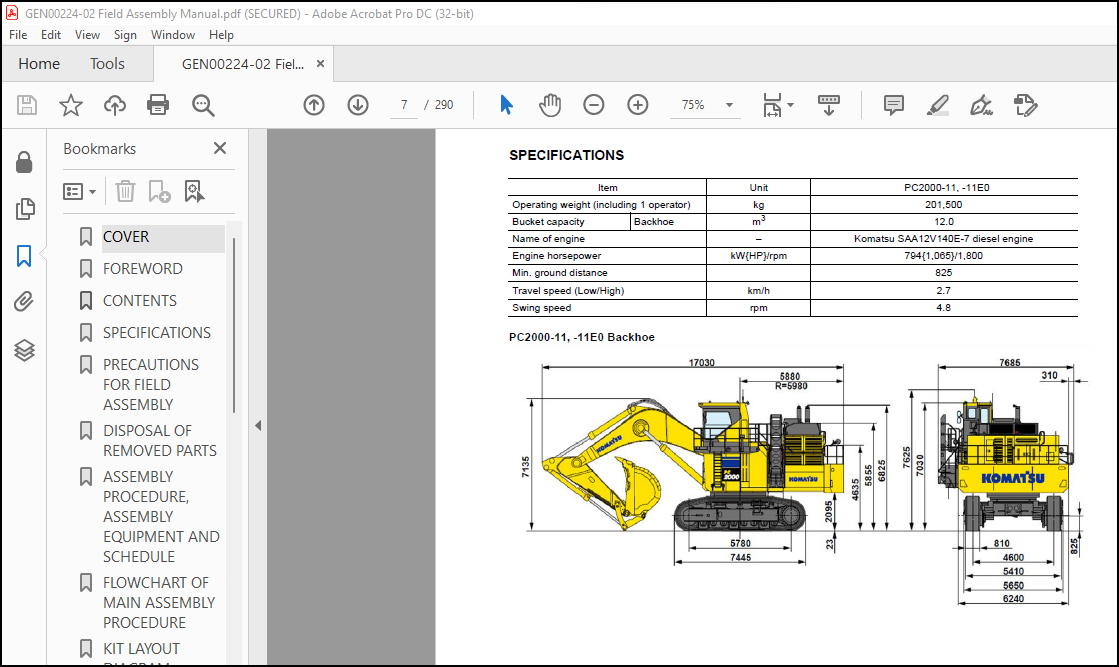Viewport: 1119px width, 667px height.
Task: Switch to the Tools tab
Action: pyautogui.click(x=107, y=63)
